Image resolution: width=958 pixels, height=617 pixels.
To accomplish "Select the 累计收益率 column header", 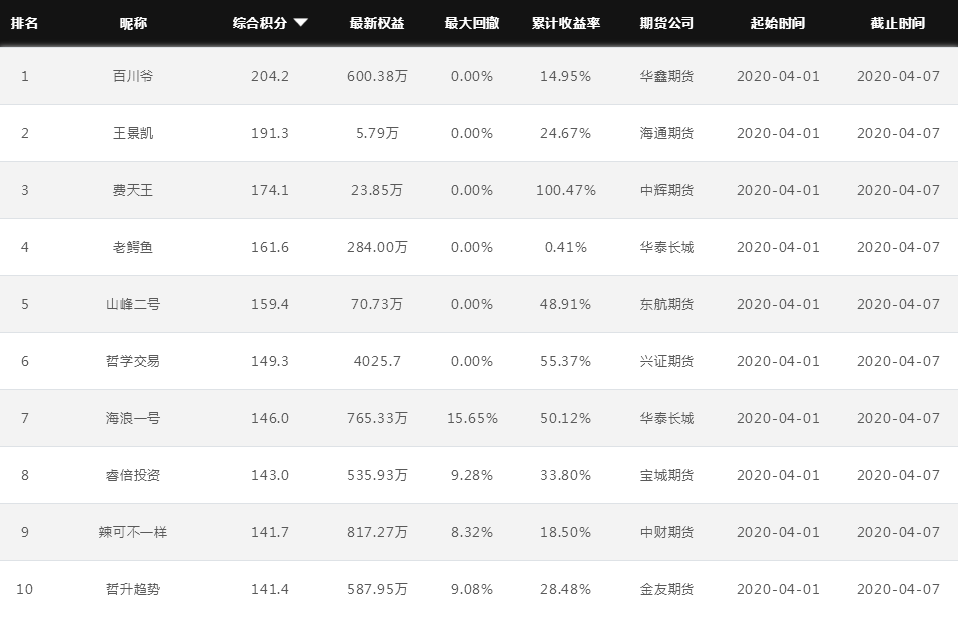I will pyautogui.click(x=566, y=23).
